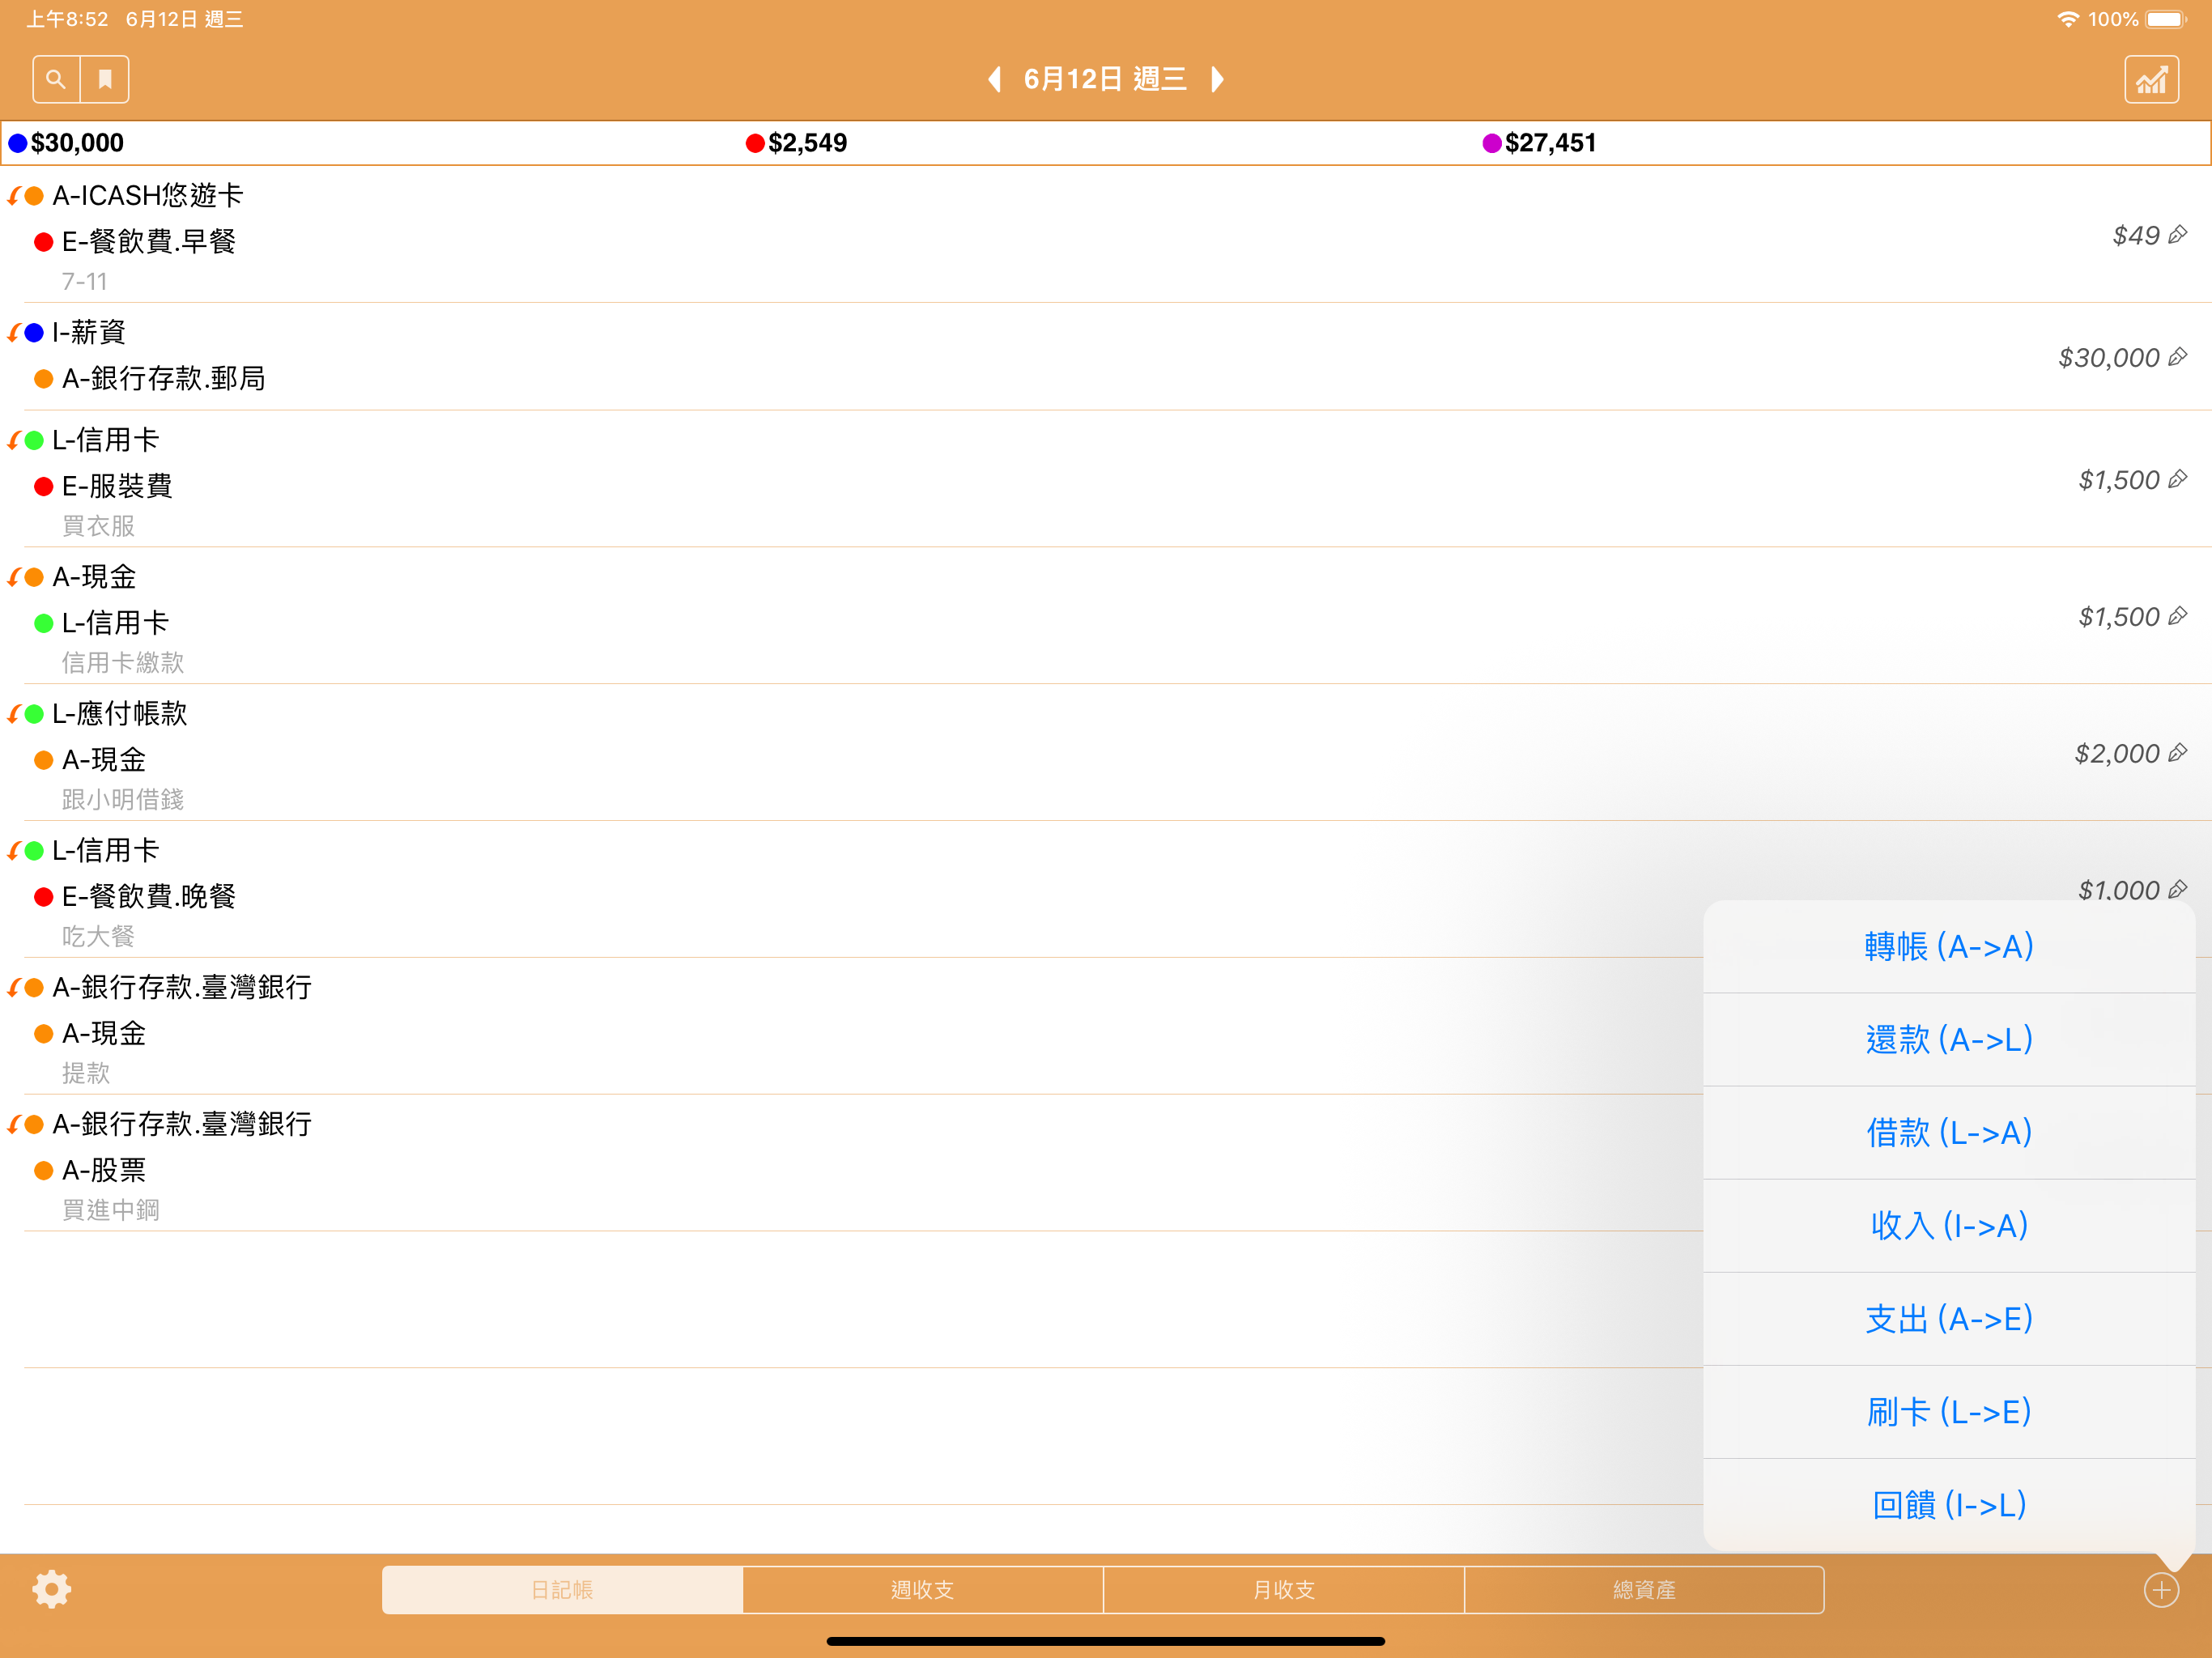Open the E-餐飲費.早餐 entry
This screenshot has height=1658, width=2212.
point(149,242)
